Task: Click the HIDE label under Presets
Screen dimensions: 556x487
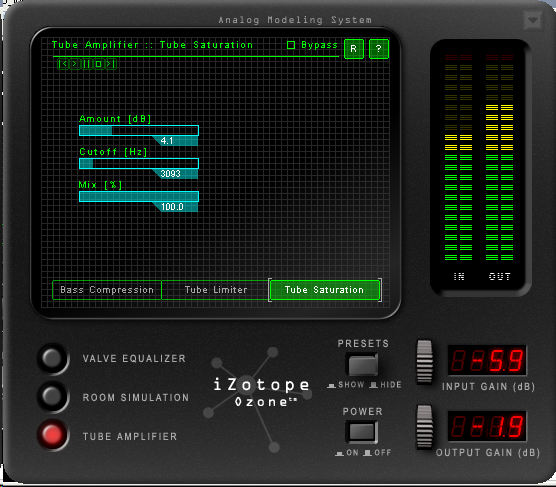Action: point(391,385)
